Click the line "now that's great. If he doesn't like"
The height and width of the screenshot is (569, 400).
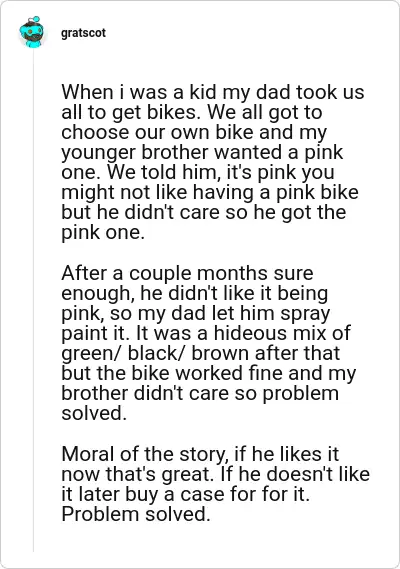[x=216, y=474]
